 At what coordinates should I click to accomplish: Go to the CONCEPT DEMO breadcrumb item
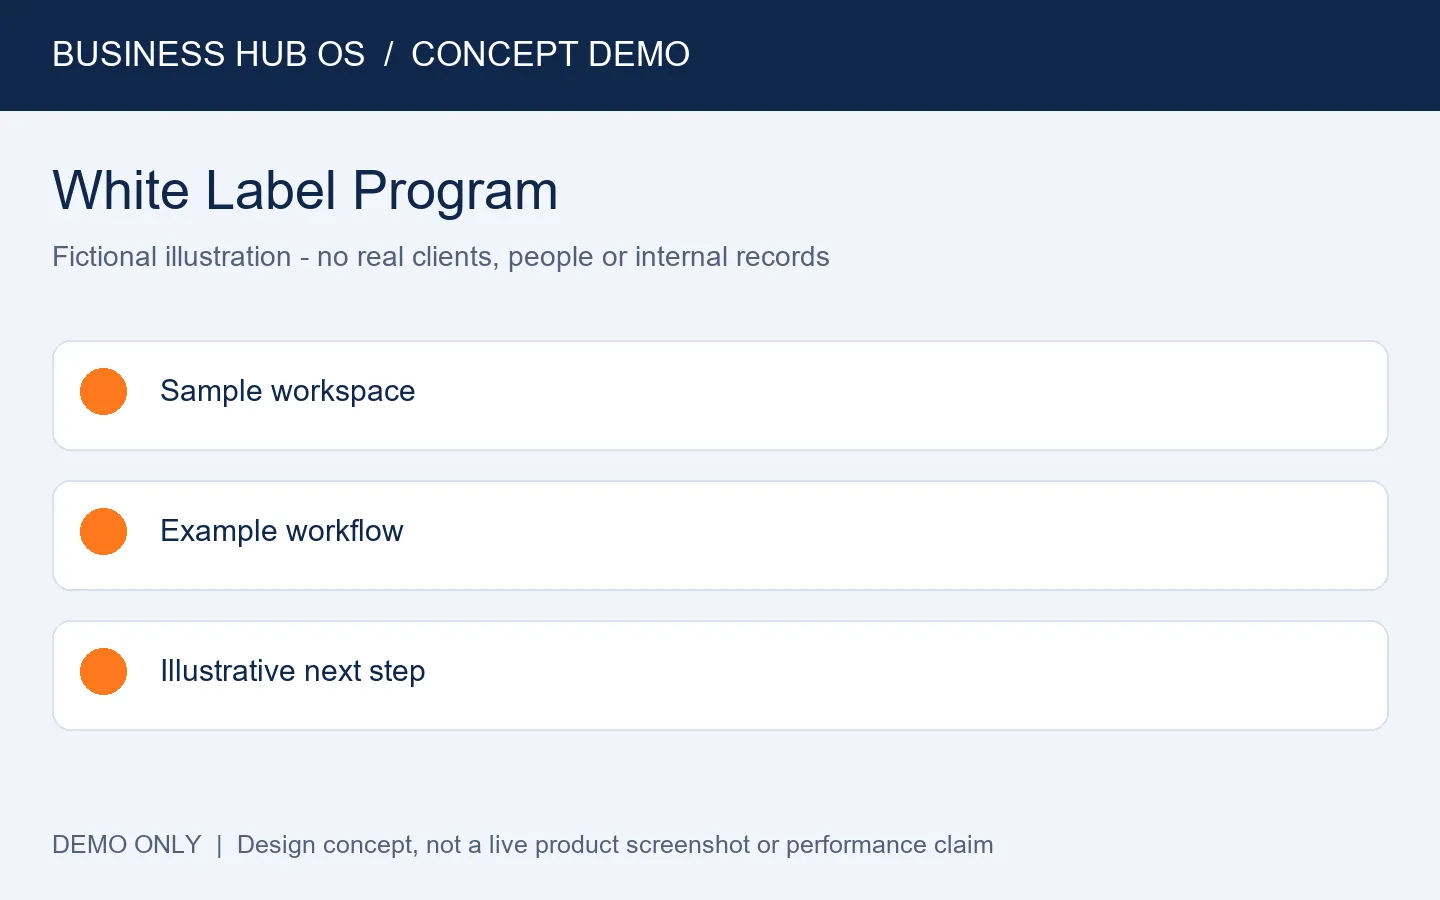pos(550,54)
